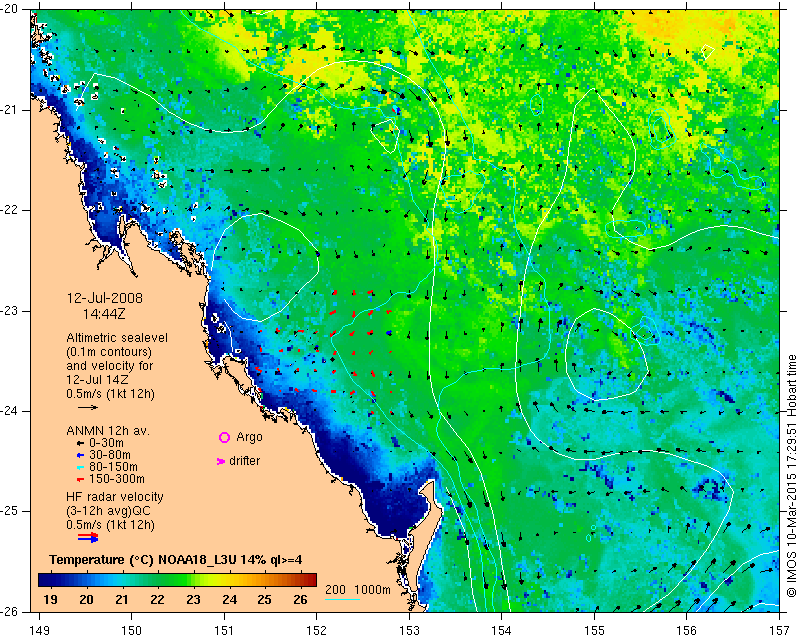Click the 155 longitude axis label

[x=594, y=631]
